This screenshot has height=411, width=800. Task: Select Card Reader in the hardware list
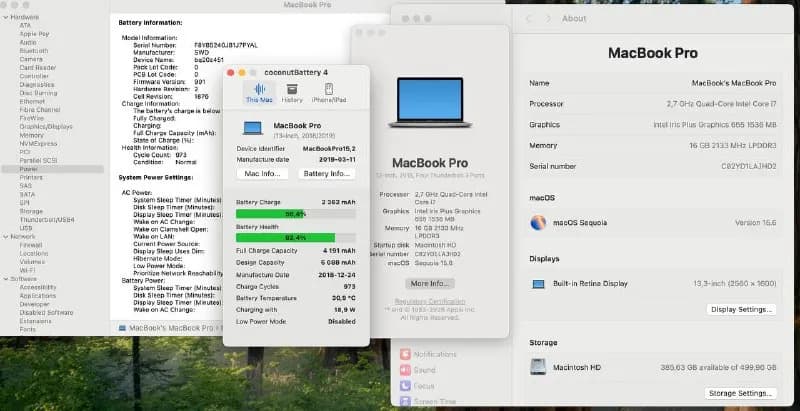point(38,68)
